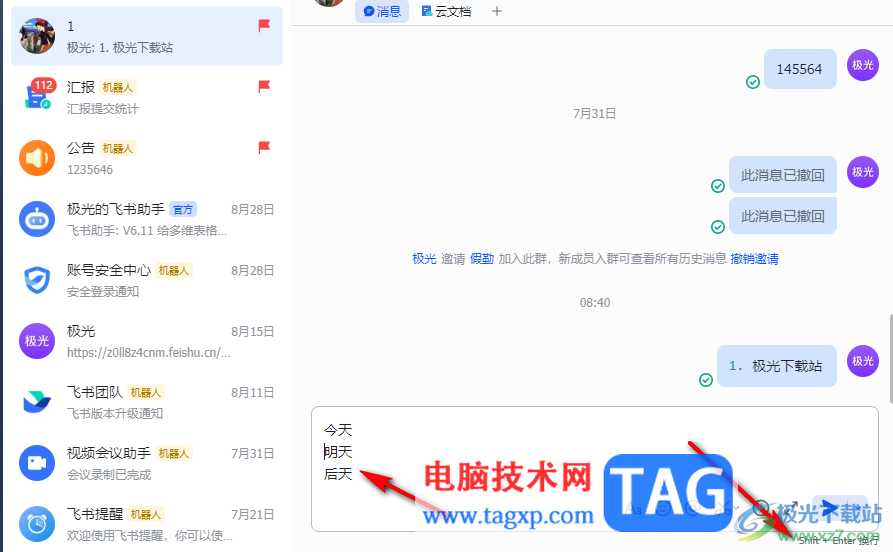Click the 官方 tag on 飞书助手
893x552 pixels.
pos(183,210)
